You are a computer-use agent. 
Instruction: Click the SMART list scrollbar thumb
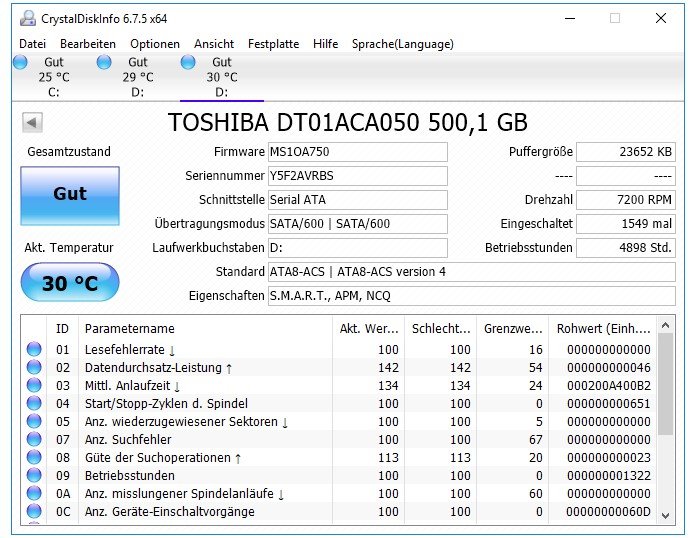click(x=665, y=384)
